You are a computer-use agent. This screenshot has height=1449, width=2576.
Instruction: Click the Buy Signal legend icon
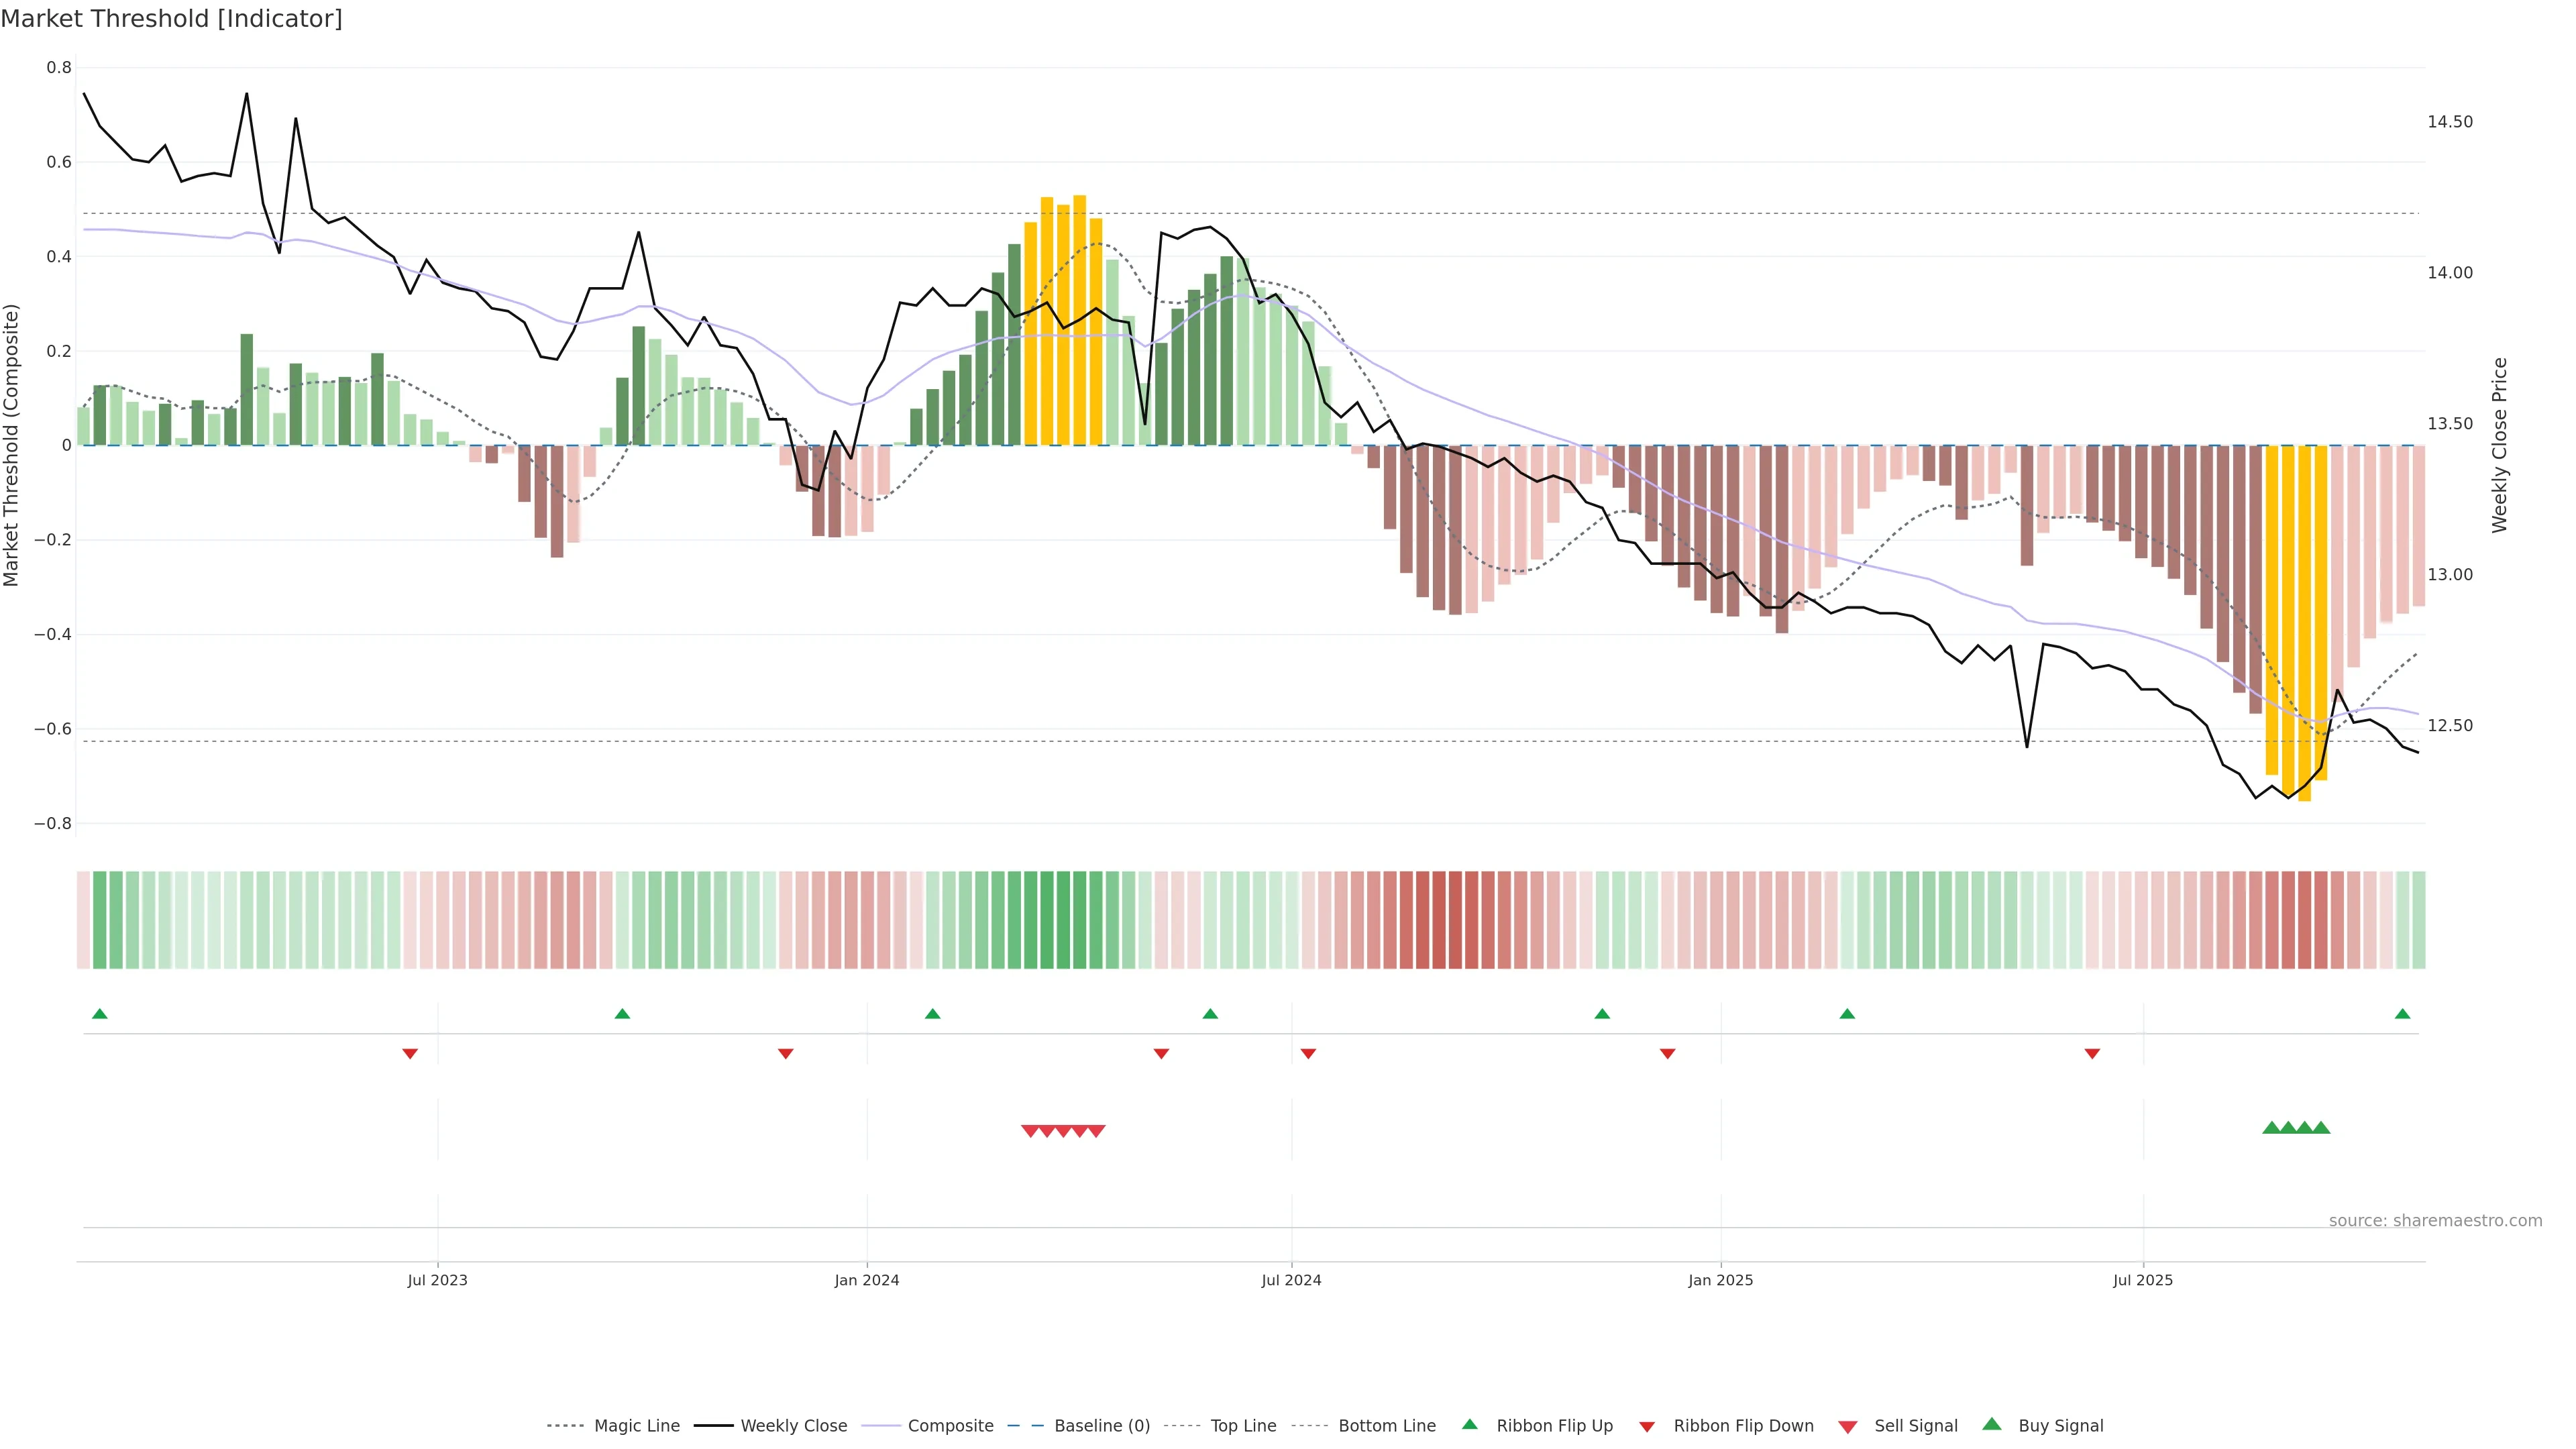[x=1992, y=1425]
